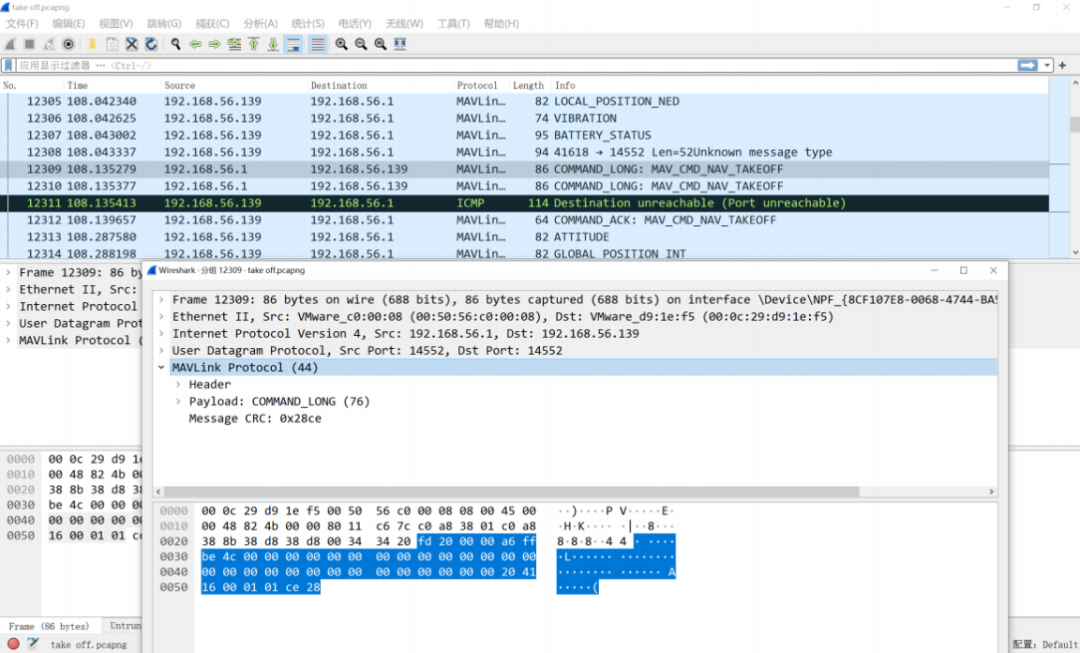Click the zoom in icon
The width and height of the screenshot is (1080, 653).
tap(342, 44)
